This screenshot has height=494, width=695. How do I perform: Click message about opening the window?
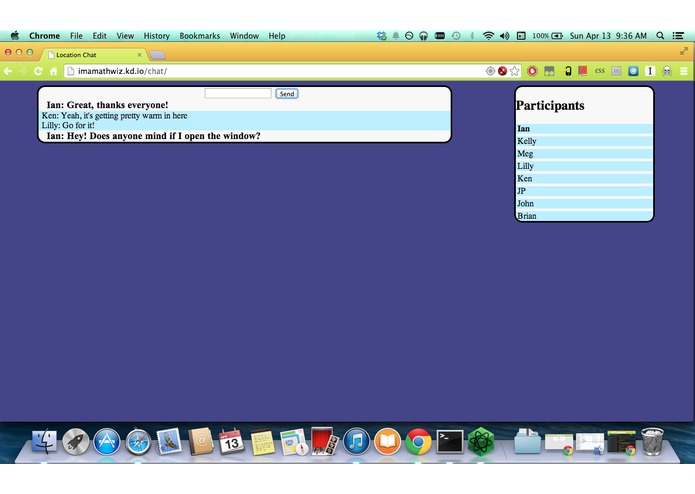pos(153,136)
